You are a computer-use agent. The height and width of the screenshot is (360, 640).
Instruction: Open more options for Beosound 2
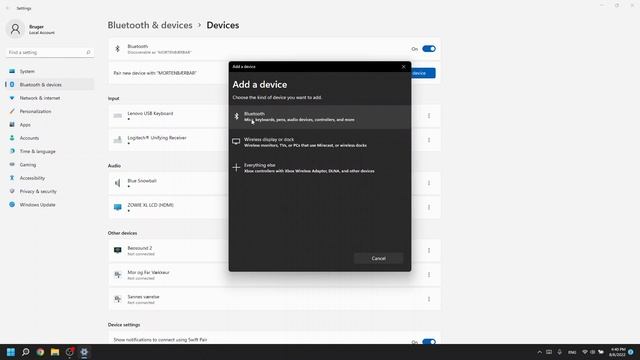pos(429,250)
